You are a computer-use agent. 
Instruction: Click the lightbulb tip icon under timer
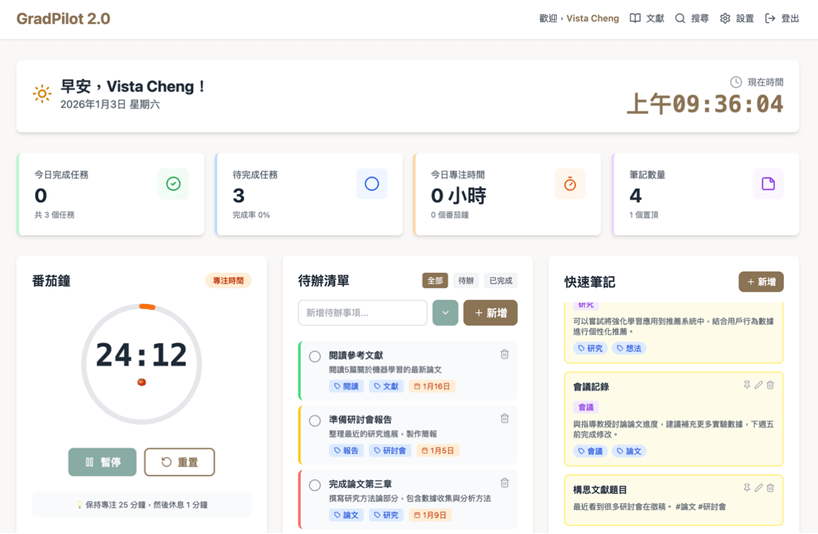79,504
